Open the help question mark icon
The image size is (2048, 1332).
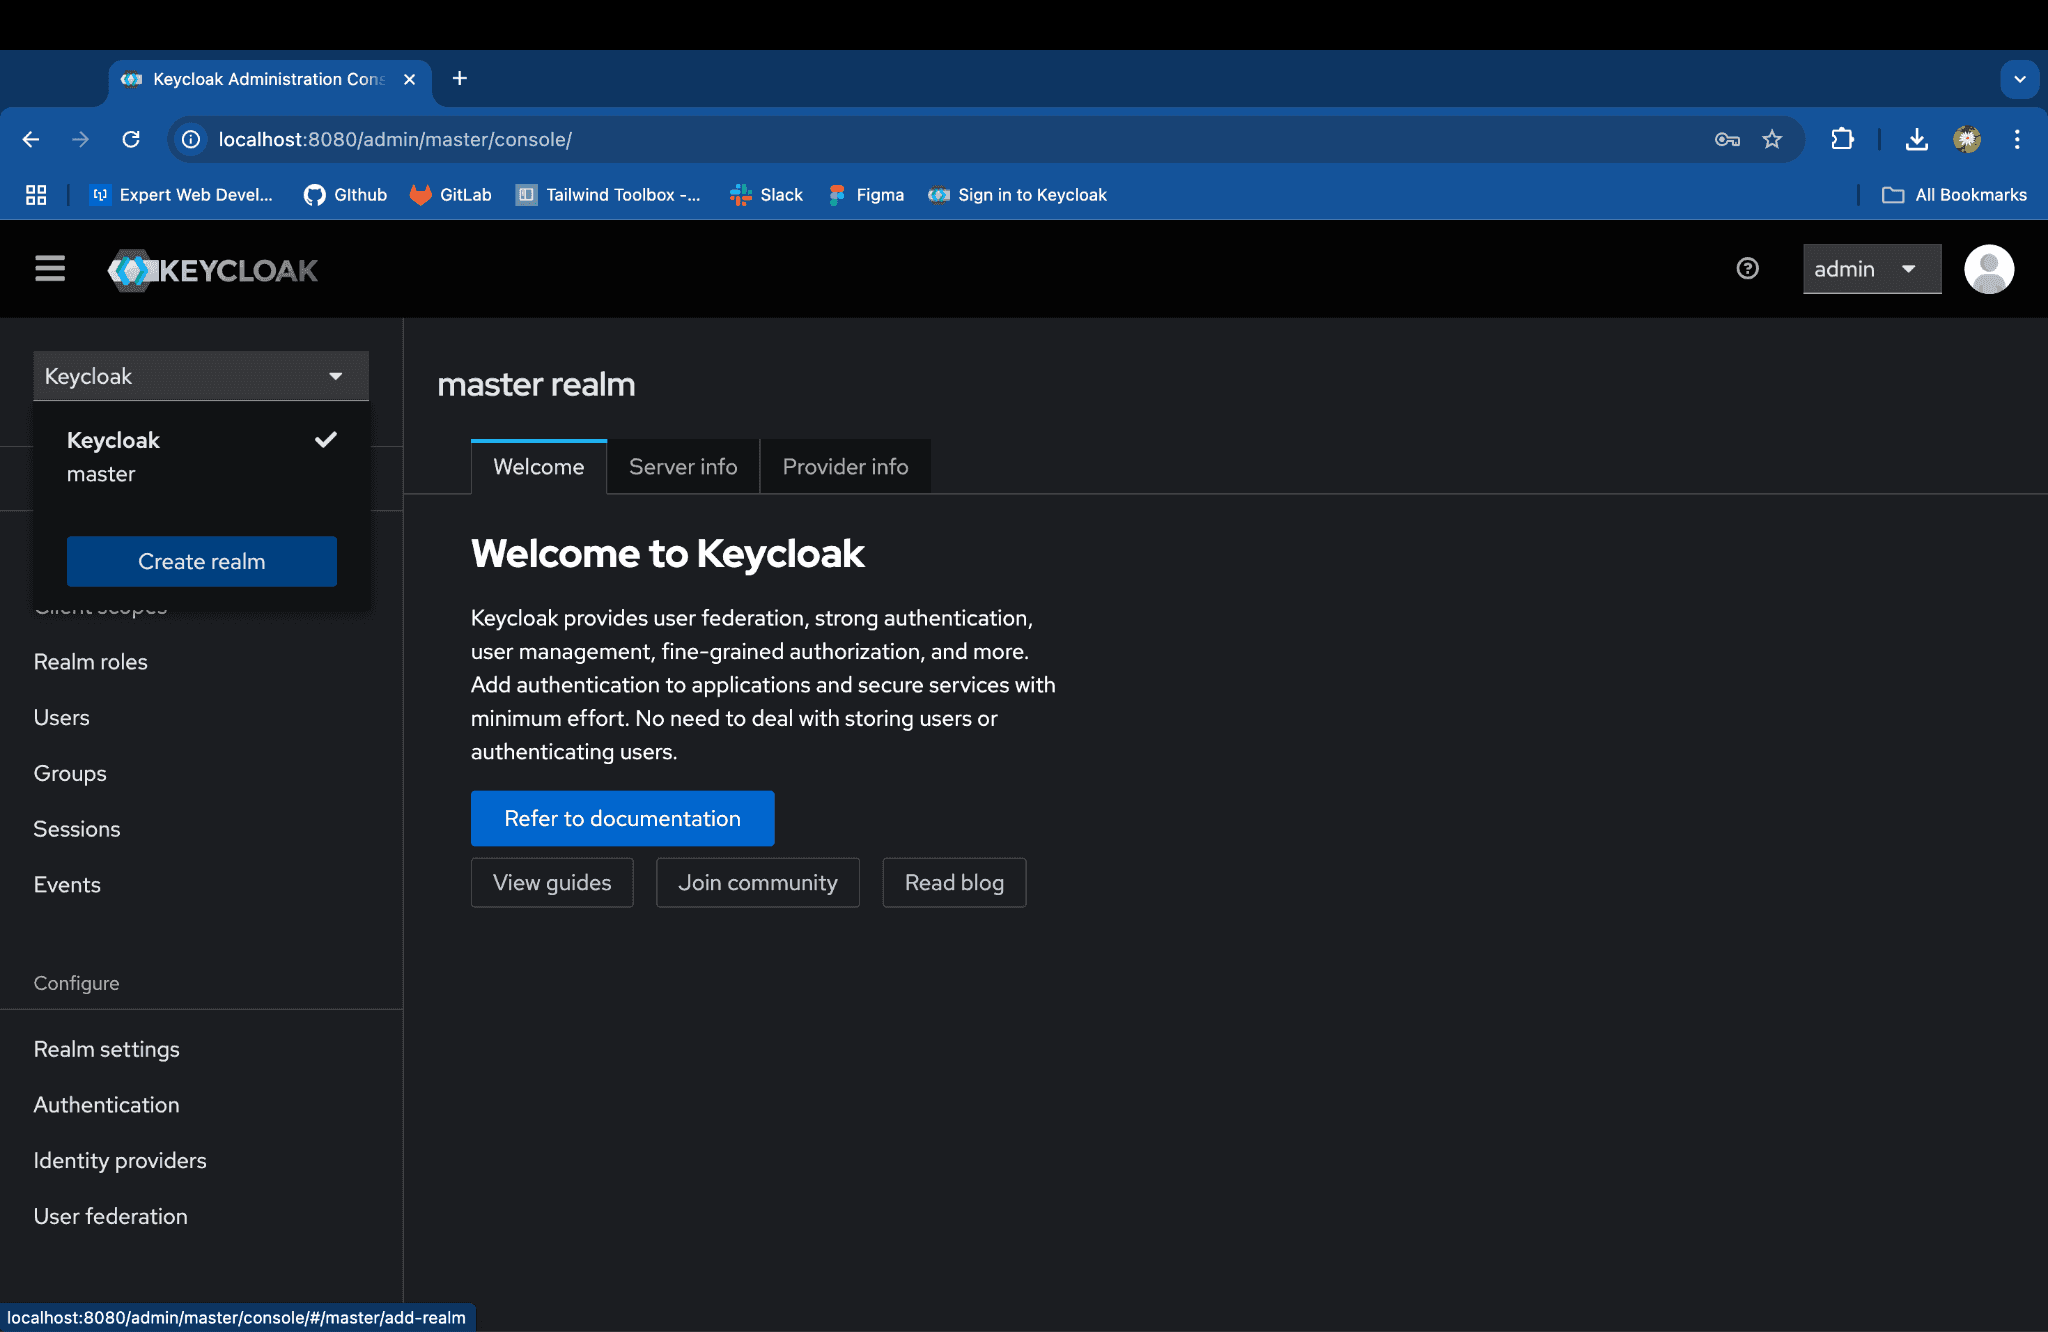coord(1747,269)
